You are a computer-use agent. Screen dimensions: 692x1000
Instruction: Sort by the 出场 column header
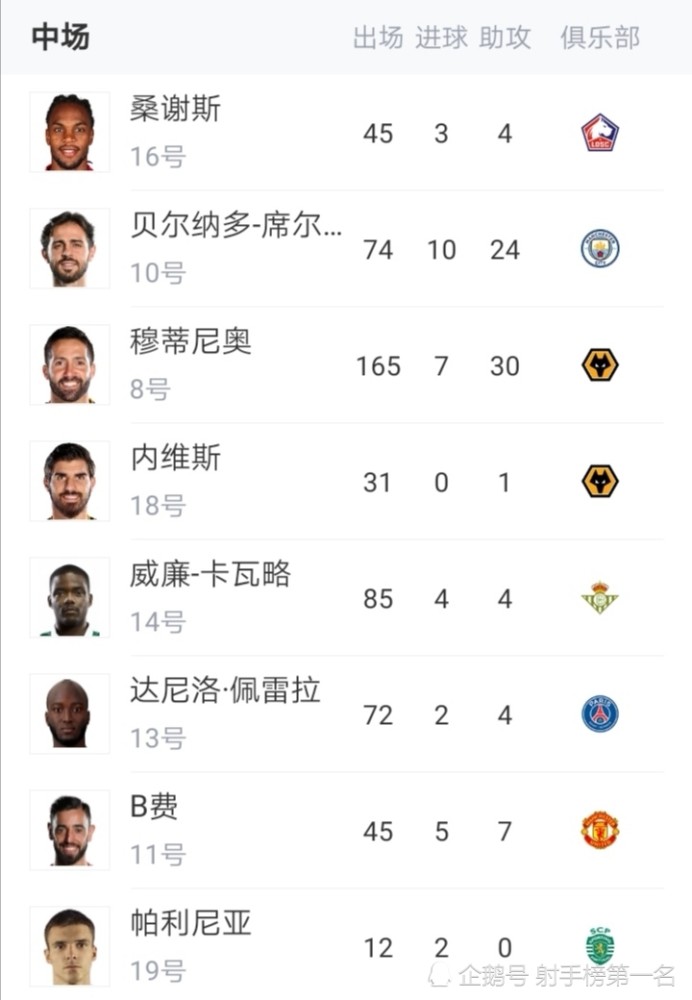click(x=378, y=38)
